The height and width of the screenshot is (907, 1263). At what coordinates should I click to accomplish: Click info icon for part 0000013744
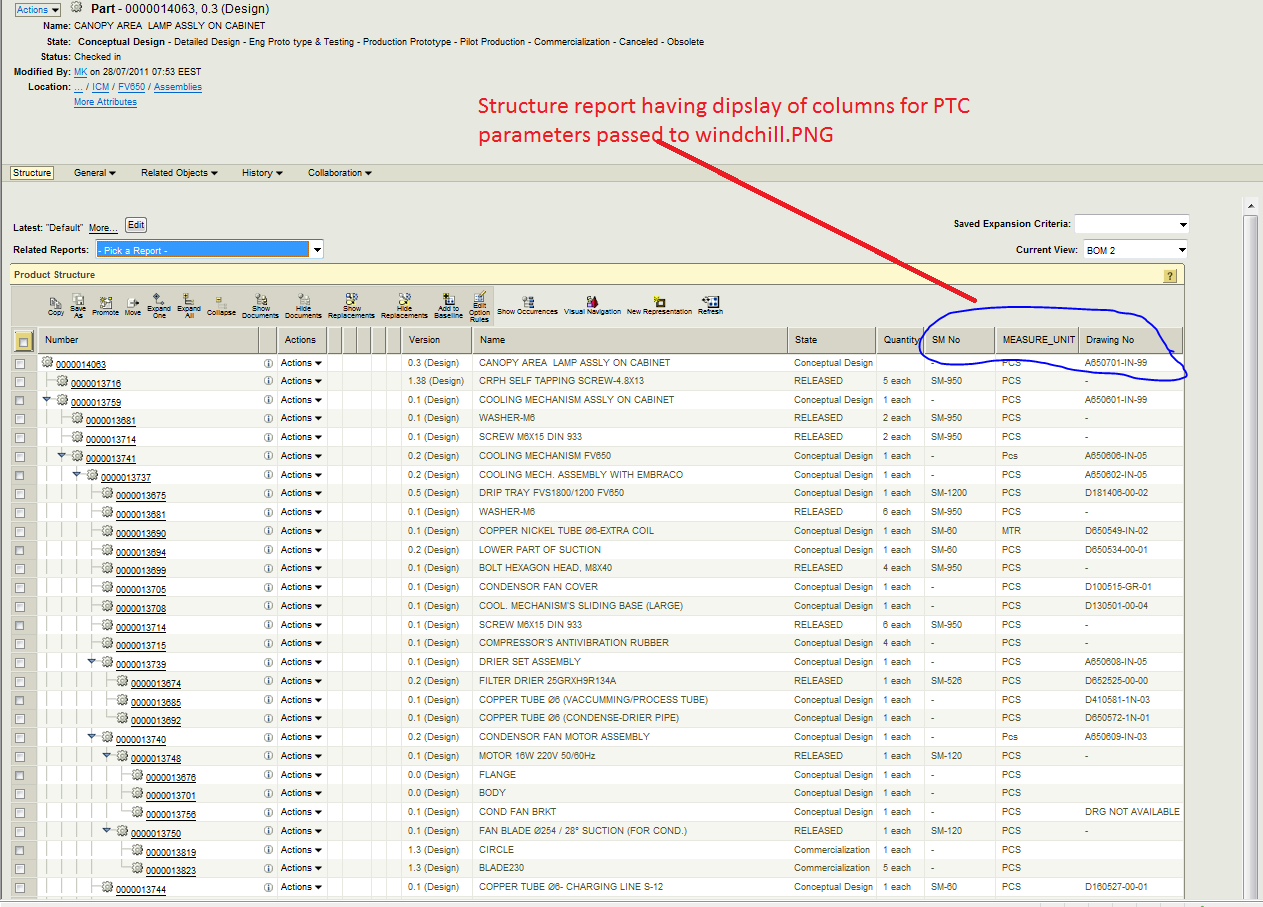point(268,887)
